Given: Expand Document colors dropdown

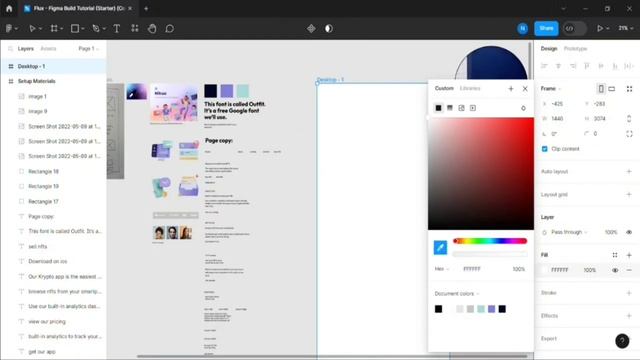Looking at the screenshot, I should 457,293.
